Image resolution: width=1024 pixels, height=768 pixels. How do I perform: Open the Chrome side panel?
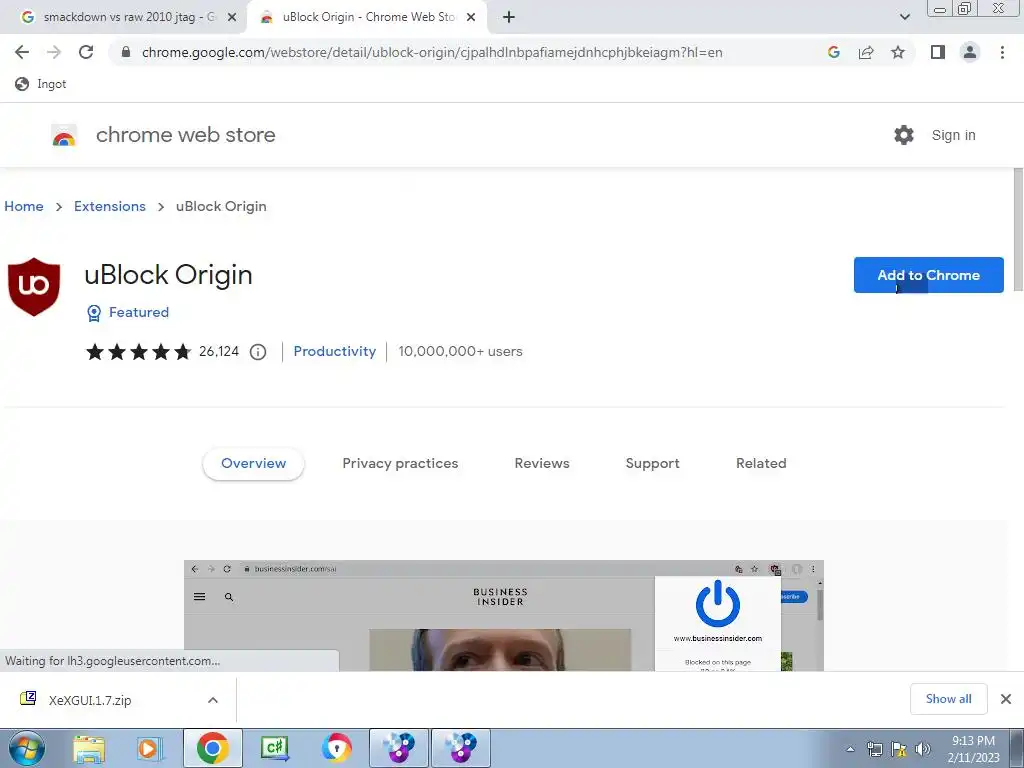coord(938,52)
